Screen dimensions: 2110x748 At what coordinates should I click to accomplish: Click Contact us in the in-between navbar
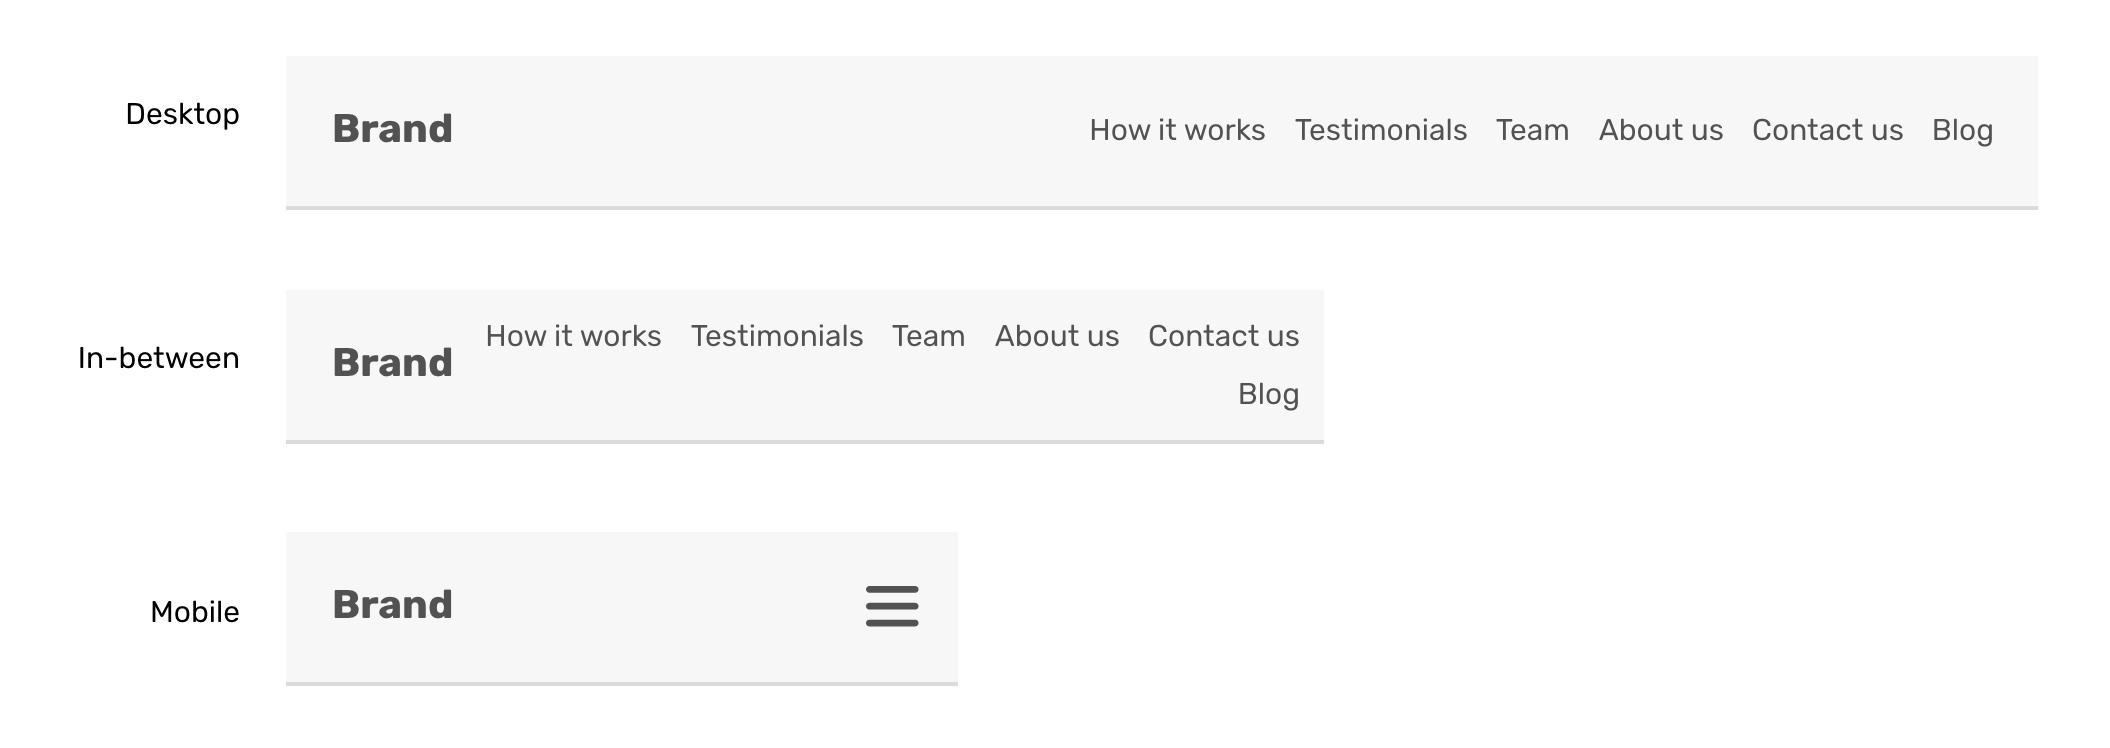point(1223,336)
